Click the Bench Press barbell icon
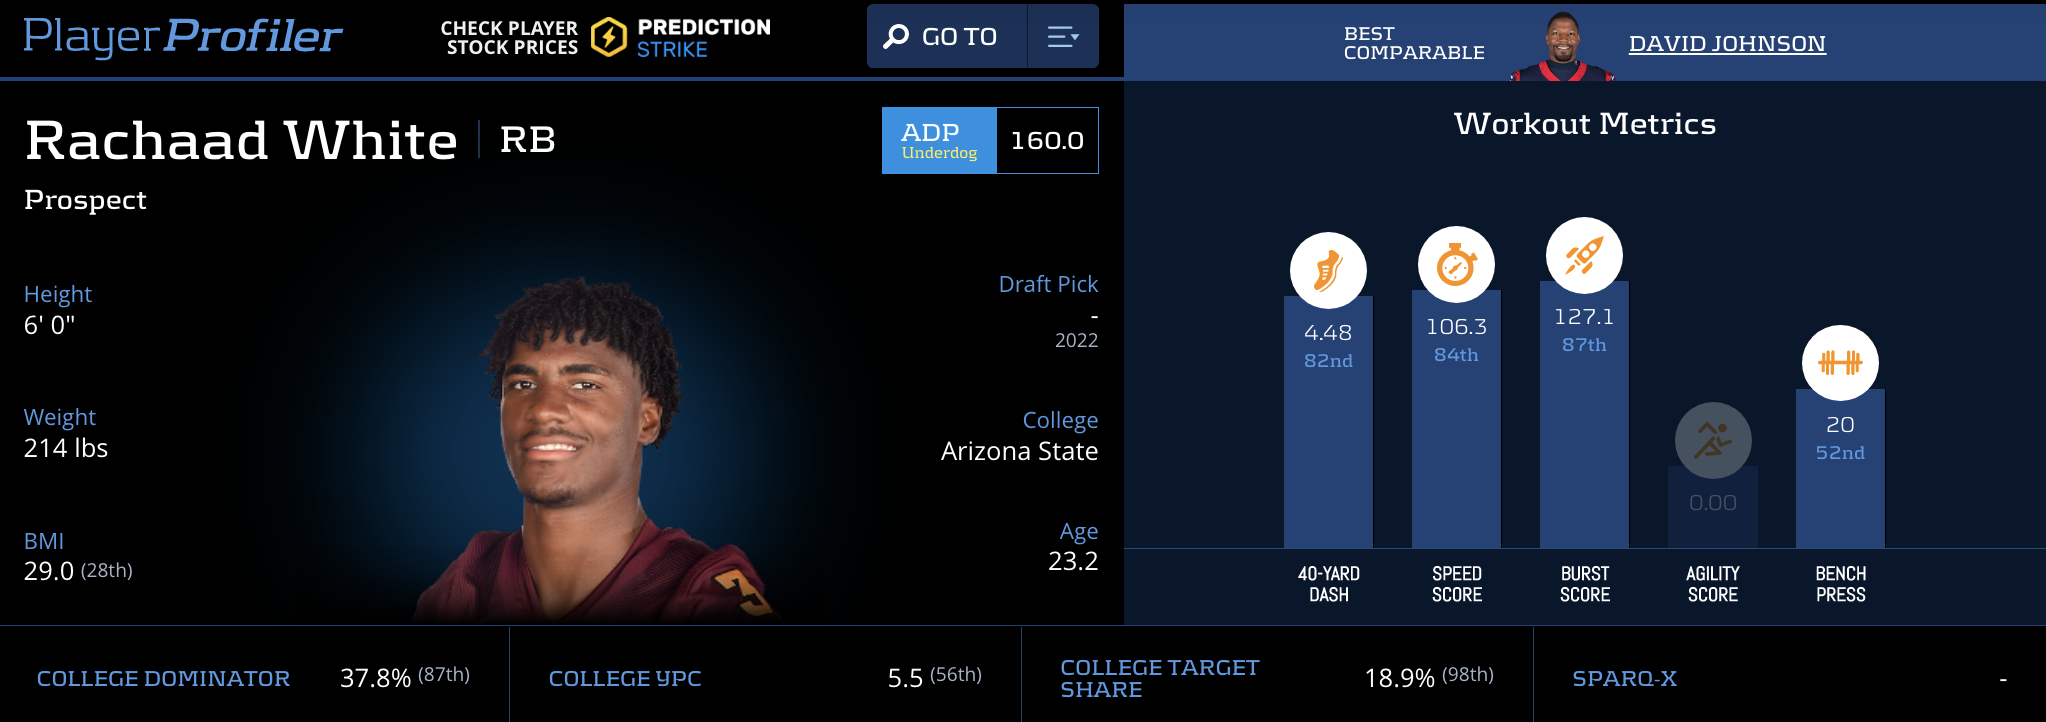This screenshot has width=2046, height=722. click(1840, 363)
